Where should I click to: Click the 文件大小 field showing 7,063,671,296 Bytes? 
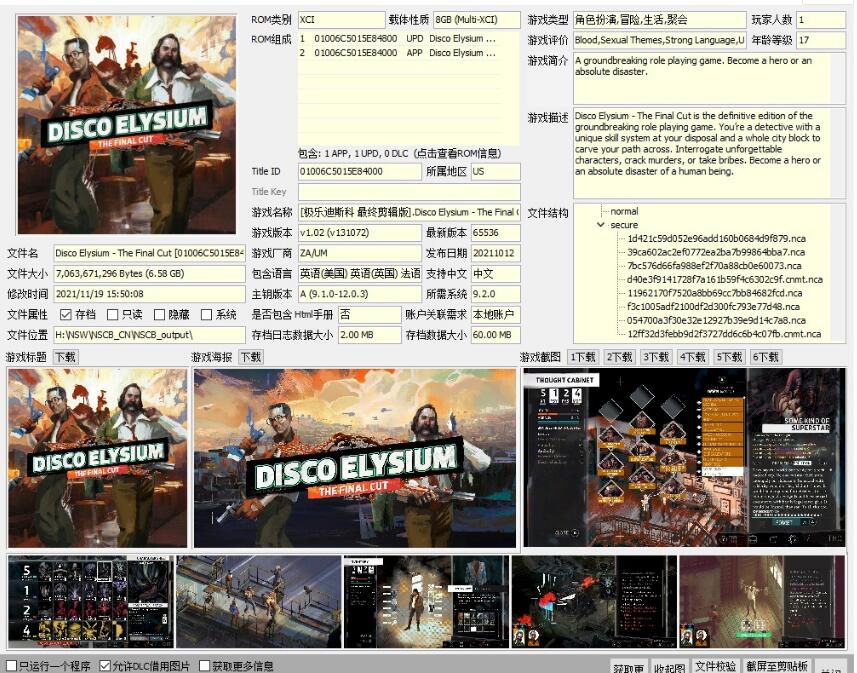click(x=149, y=273)
